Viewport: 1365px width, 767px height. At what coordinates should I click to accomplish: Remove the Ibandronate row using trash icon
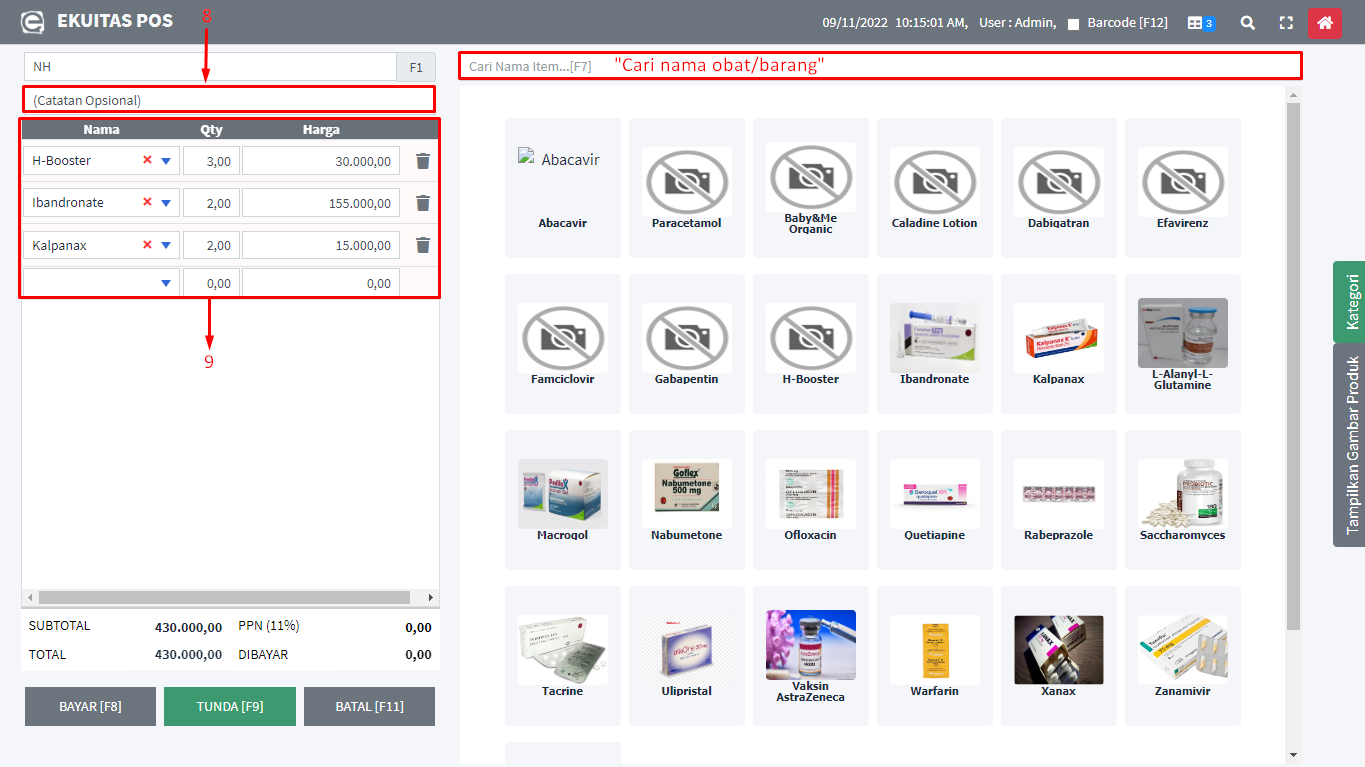pos(423,203)
